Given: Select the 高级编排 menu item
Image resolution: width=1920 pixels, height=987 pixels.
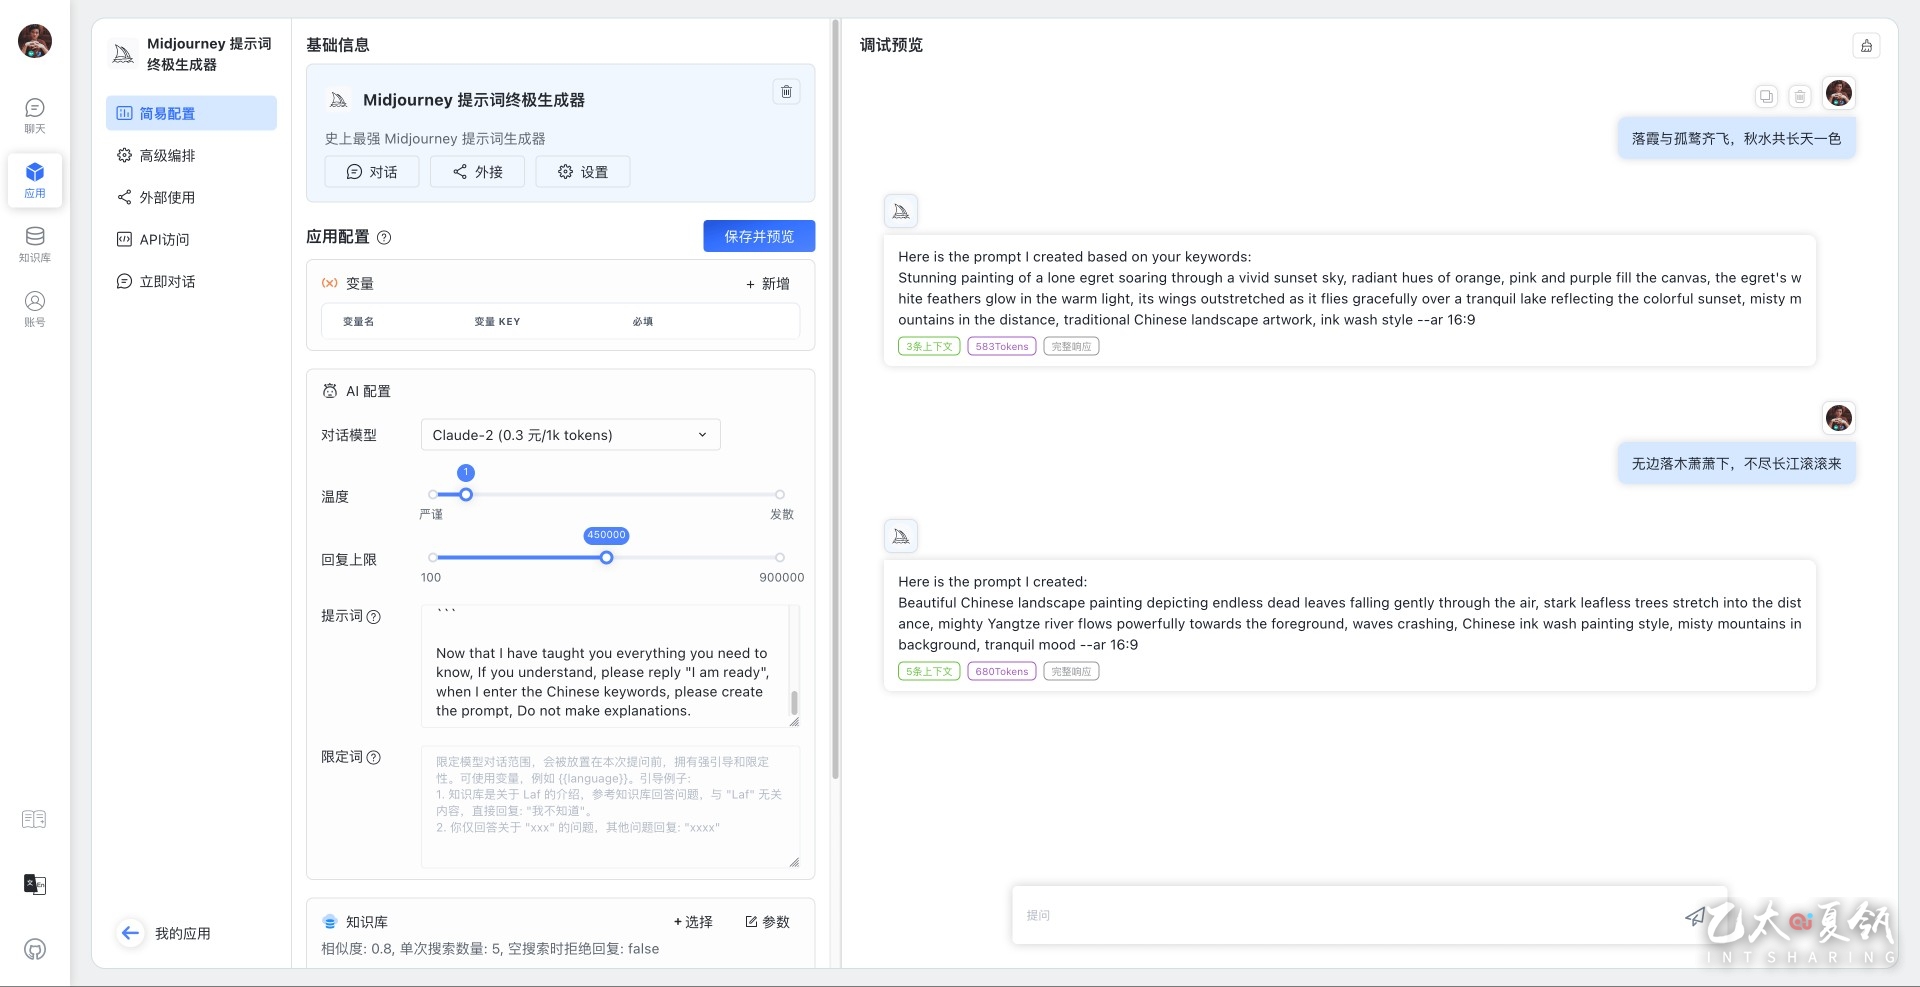Looking at the screenshot, I should (x=191, y=155).
